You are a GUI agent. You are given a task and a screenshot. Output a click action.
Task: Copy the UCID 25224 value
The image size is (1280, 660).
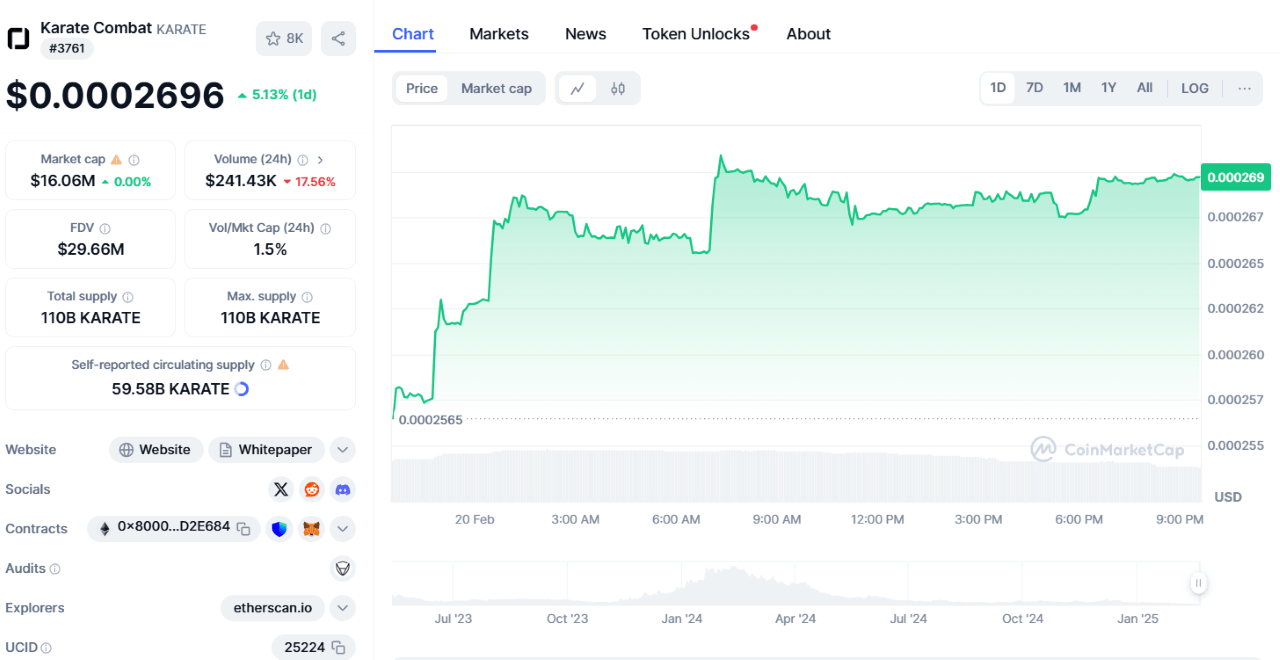tap(339, 647)
